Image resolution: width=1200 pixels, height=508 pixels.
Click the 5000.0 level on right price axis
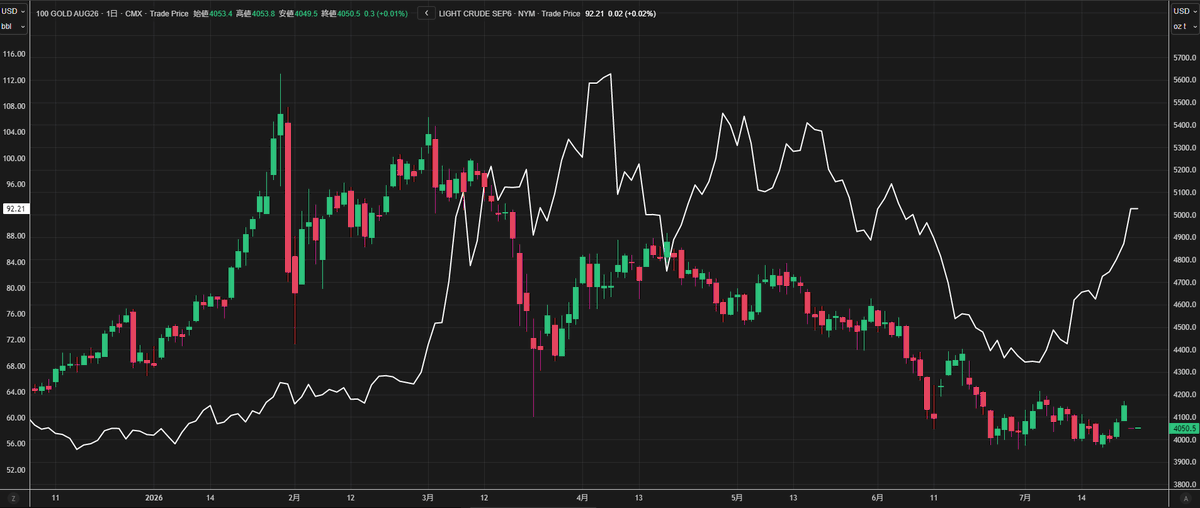1184,215
